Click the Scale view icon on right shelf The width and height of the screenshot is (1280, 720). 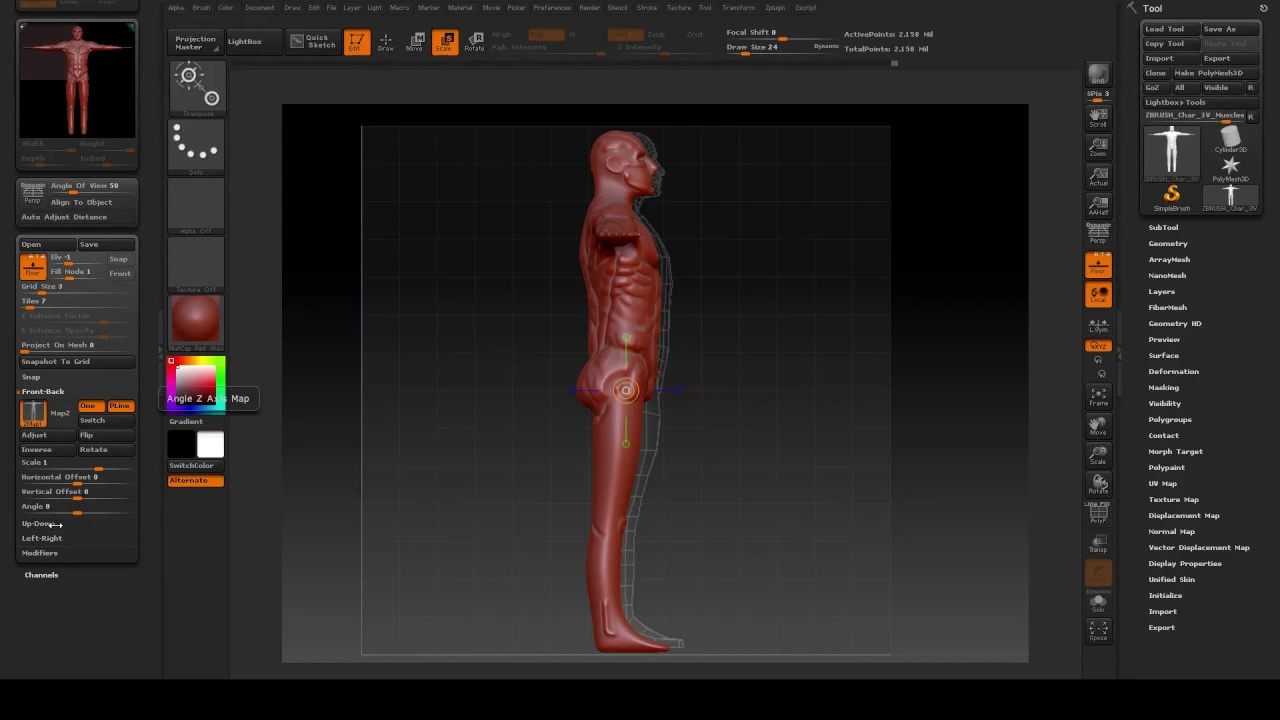(1098, 455)
